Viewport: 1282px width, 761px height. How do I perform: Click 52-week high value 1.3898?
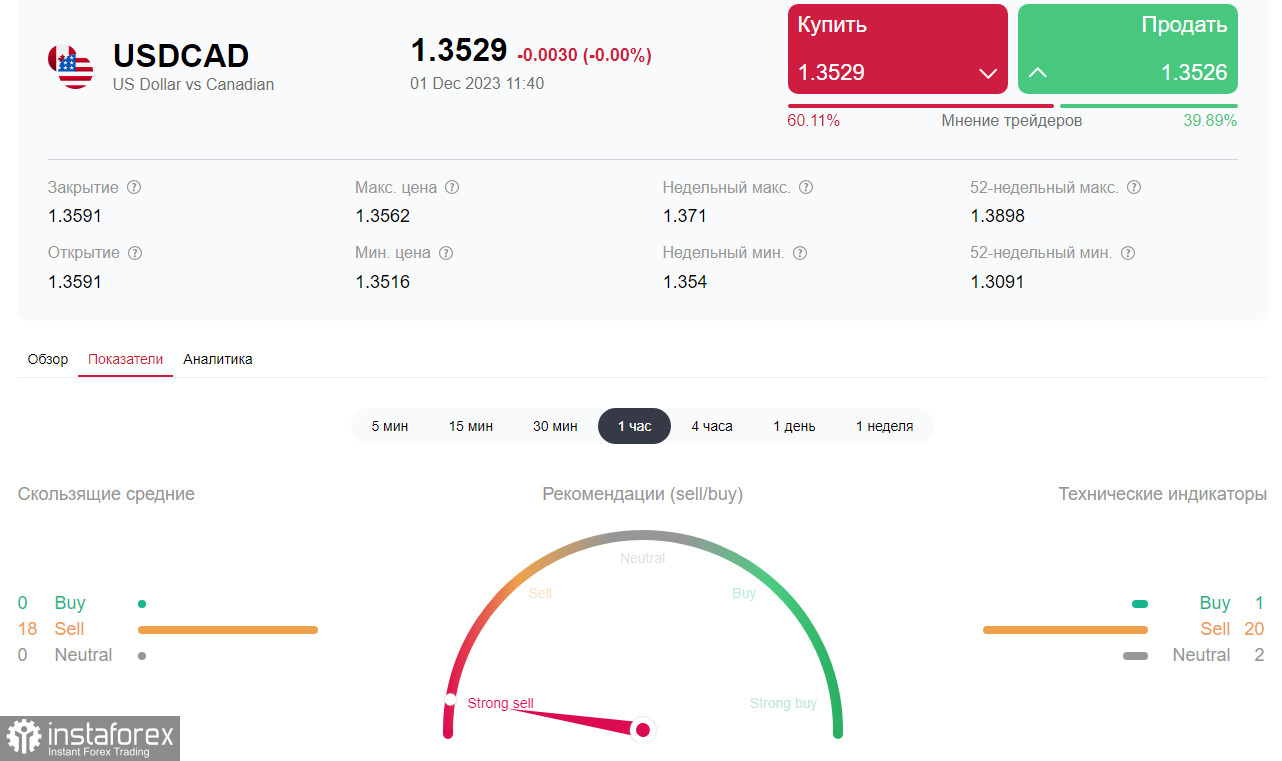point(997,216)
